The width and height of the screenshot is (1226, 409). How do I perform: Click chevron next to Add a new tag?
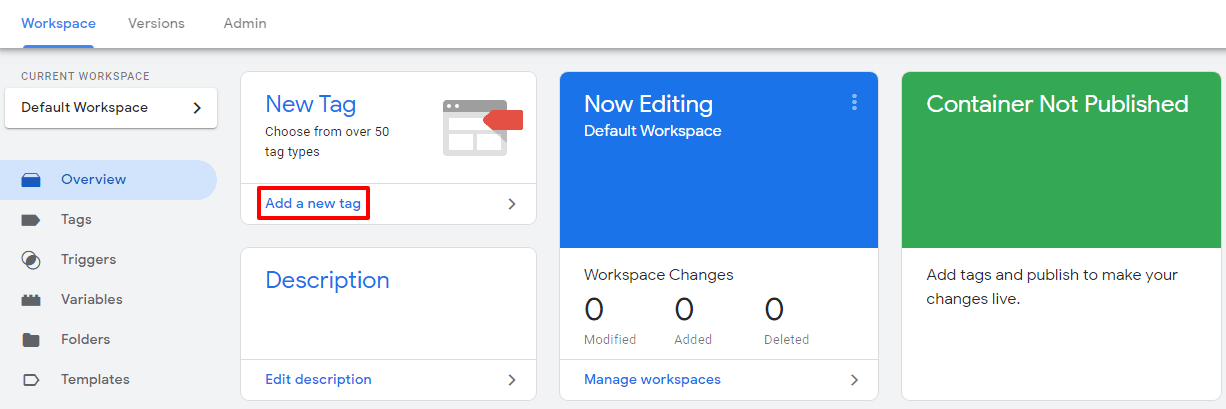(512, 204)
